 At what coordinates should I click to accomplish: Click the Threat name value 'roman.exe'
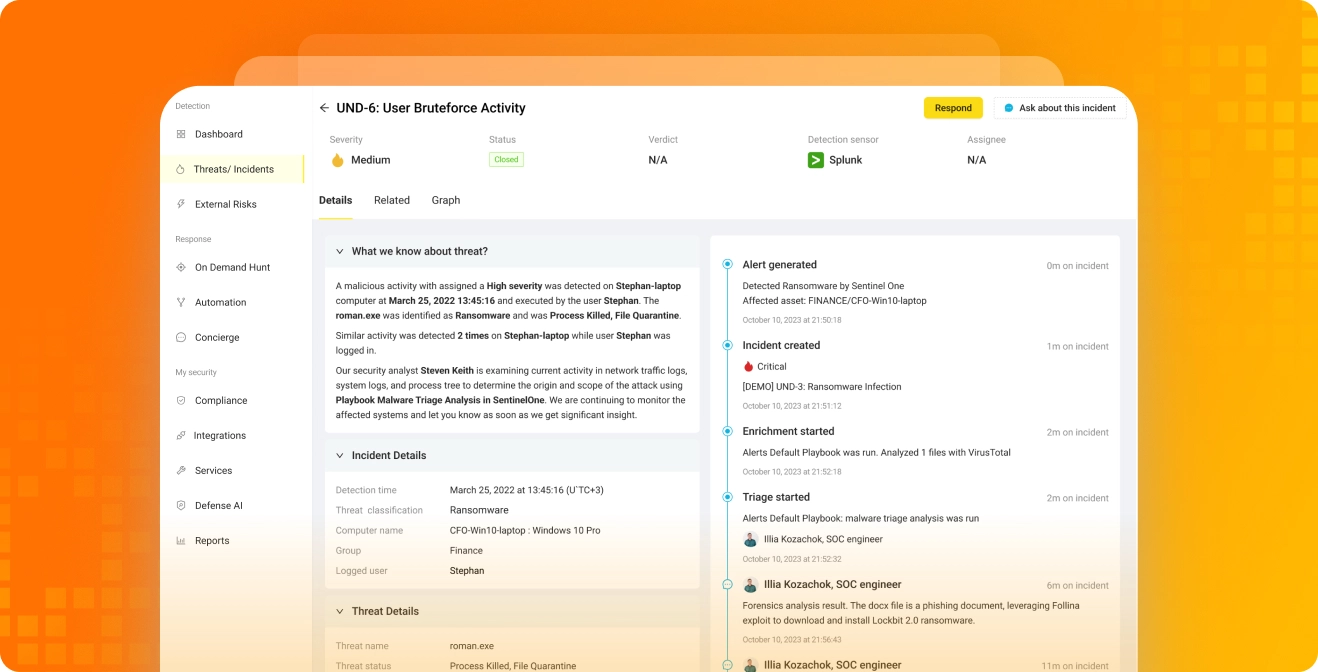(472, 646)
